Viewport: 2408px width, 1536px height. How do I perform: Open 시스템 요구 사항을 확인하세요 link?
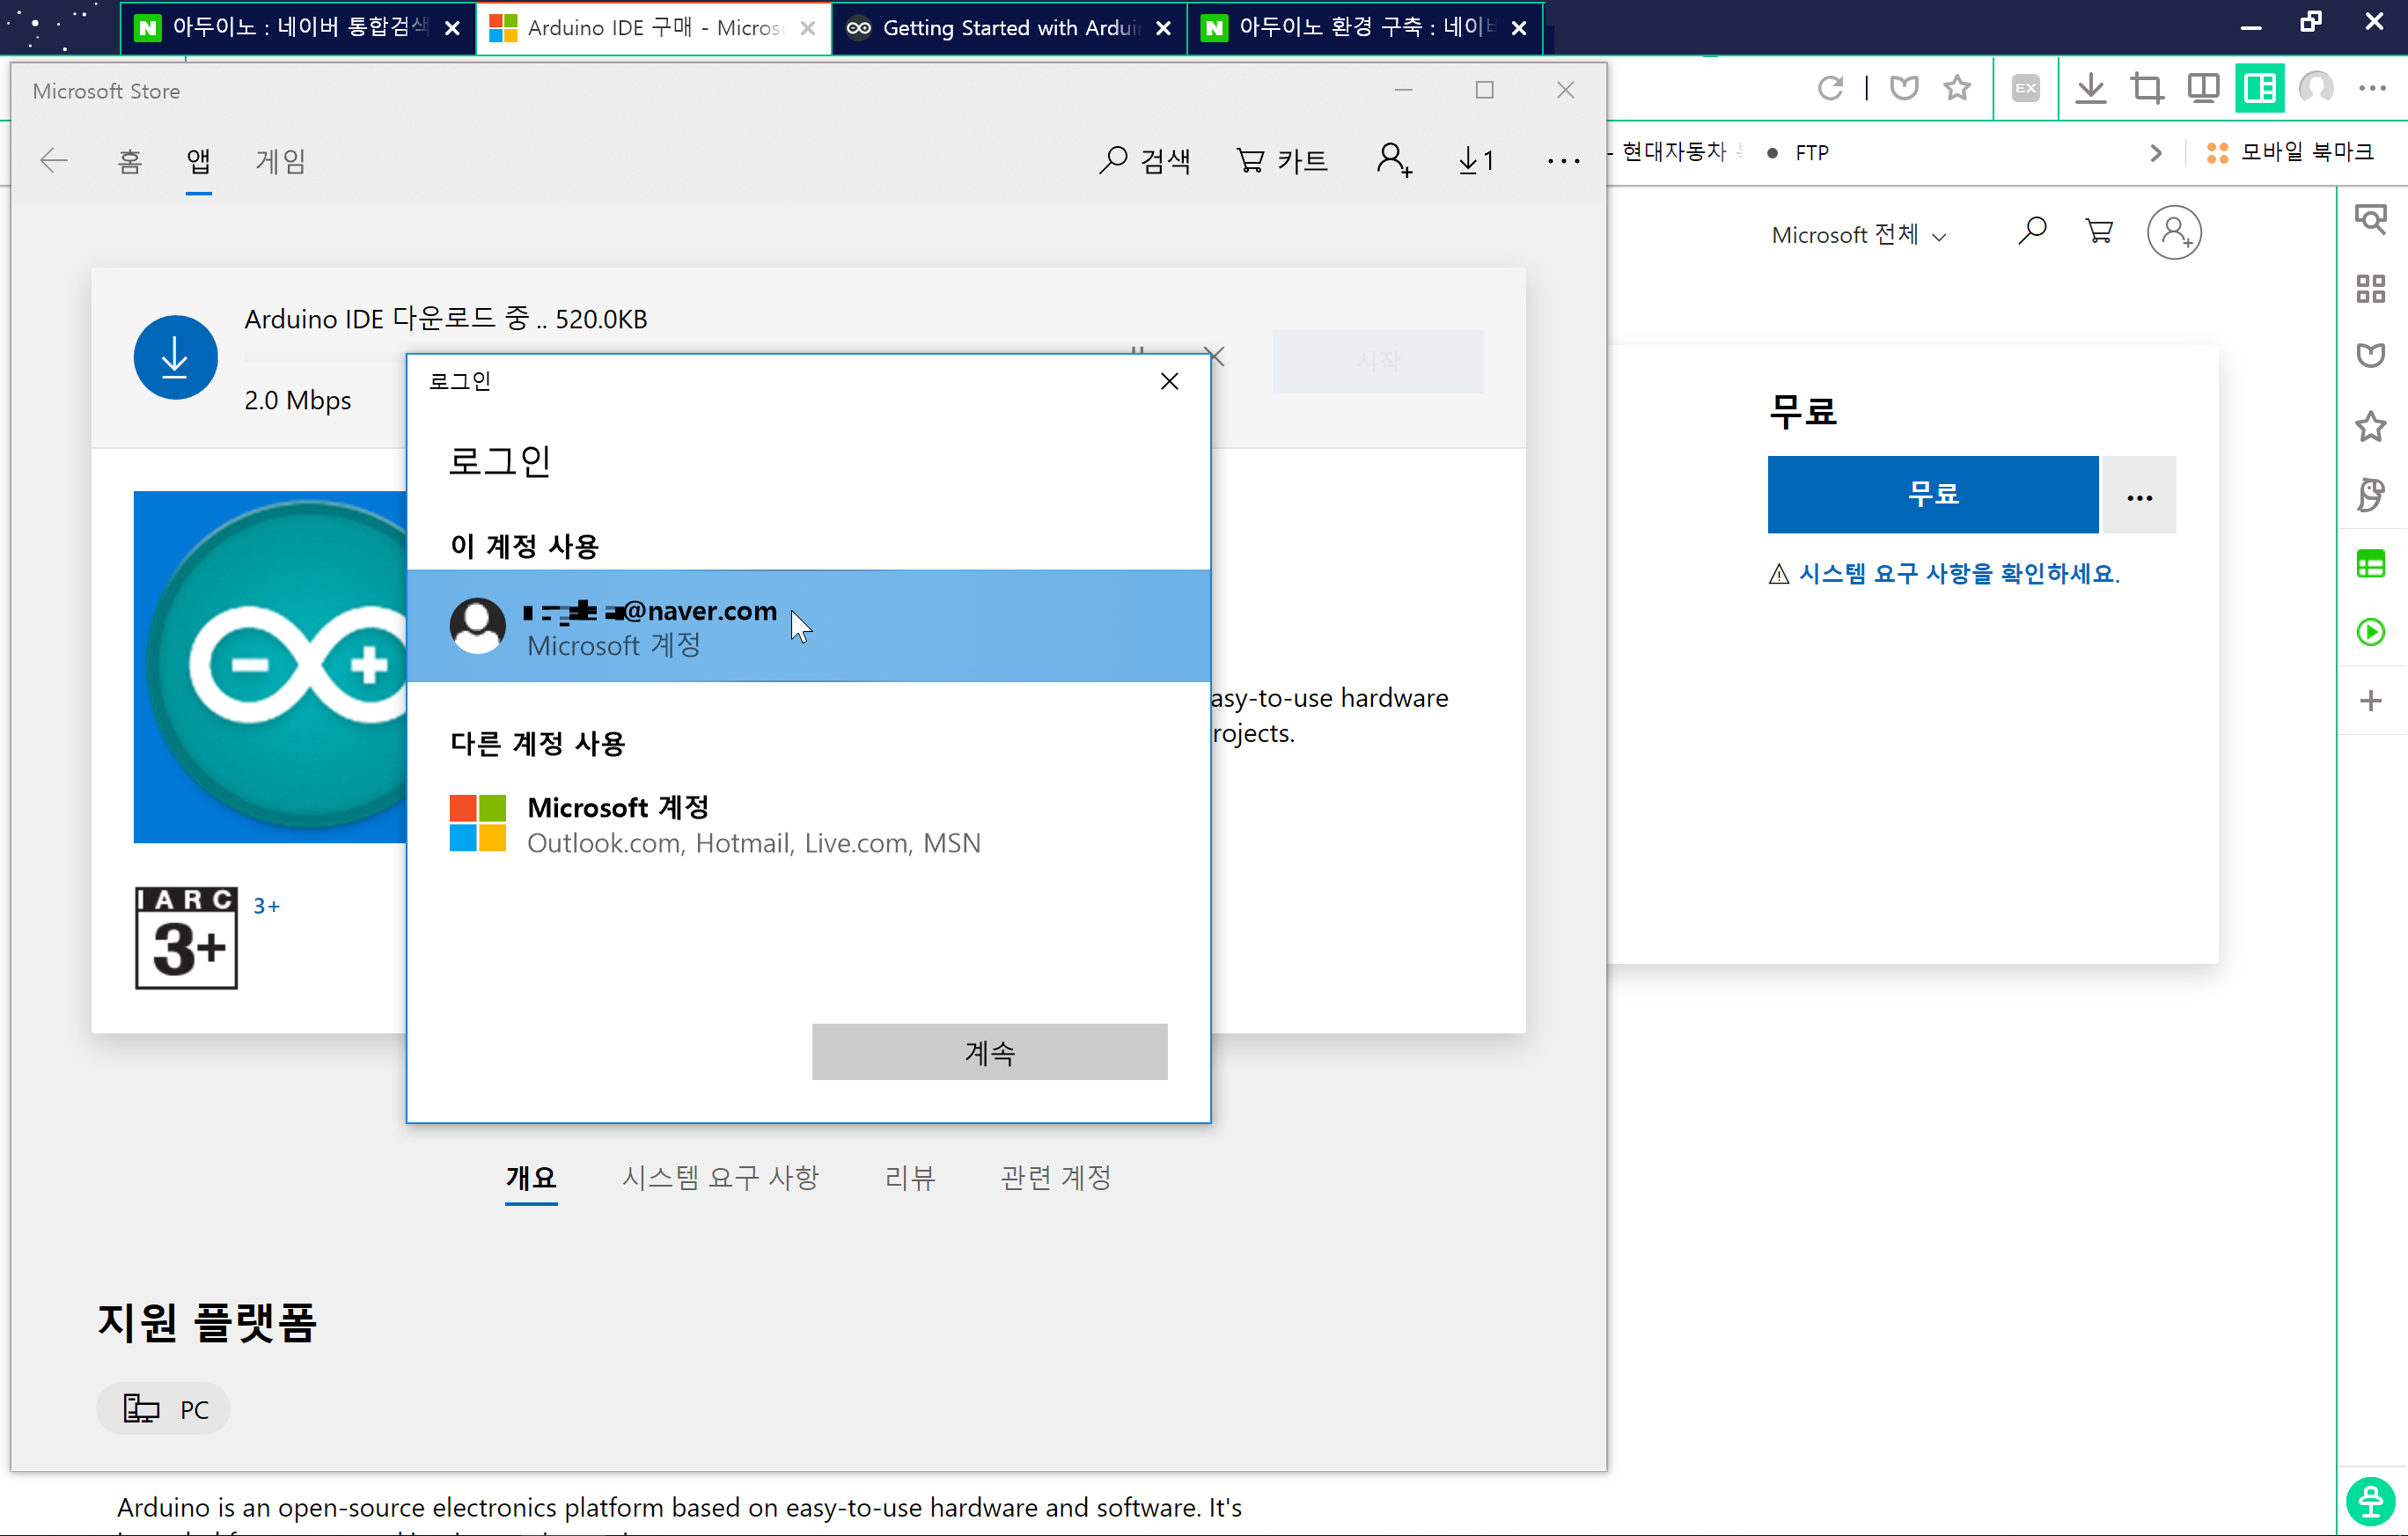(x=1958, y=573)
